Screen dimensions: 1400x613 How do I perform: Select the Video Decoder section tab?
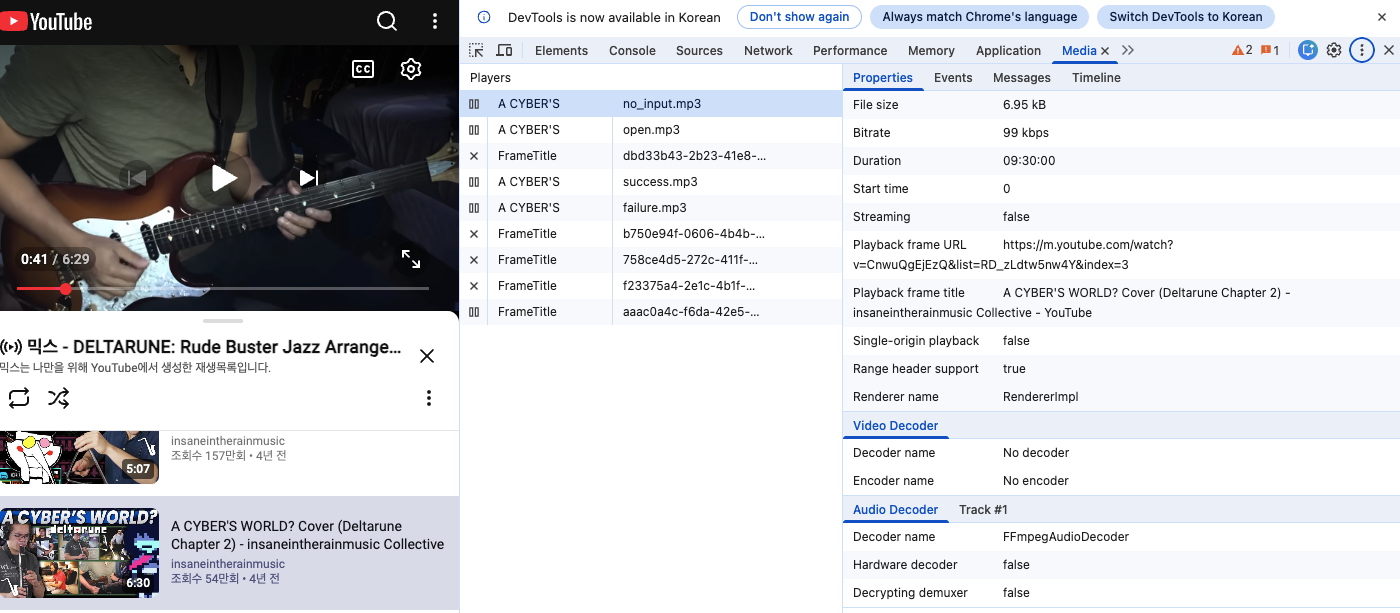[895, 425]
